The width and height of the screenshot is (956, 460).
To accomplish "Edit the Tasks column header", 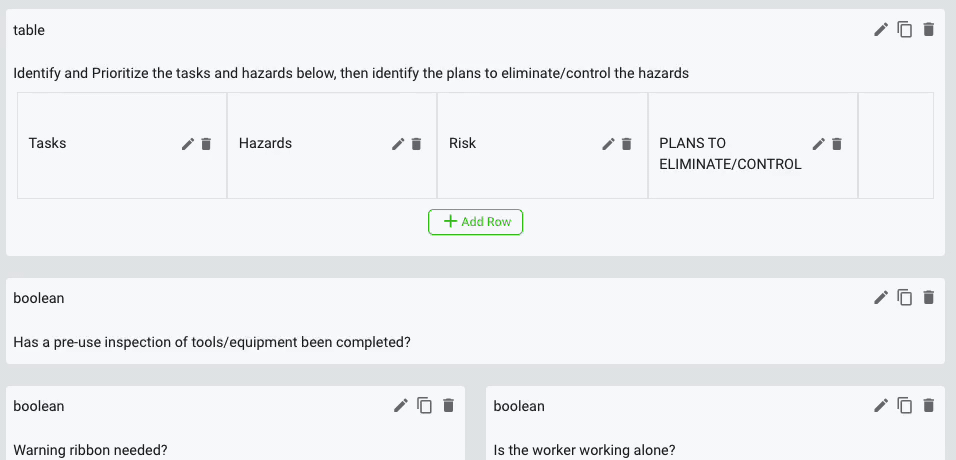I will (x=188, y=144).
